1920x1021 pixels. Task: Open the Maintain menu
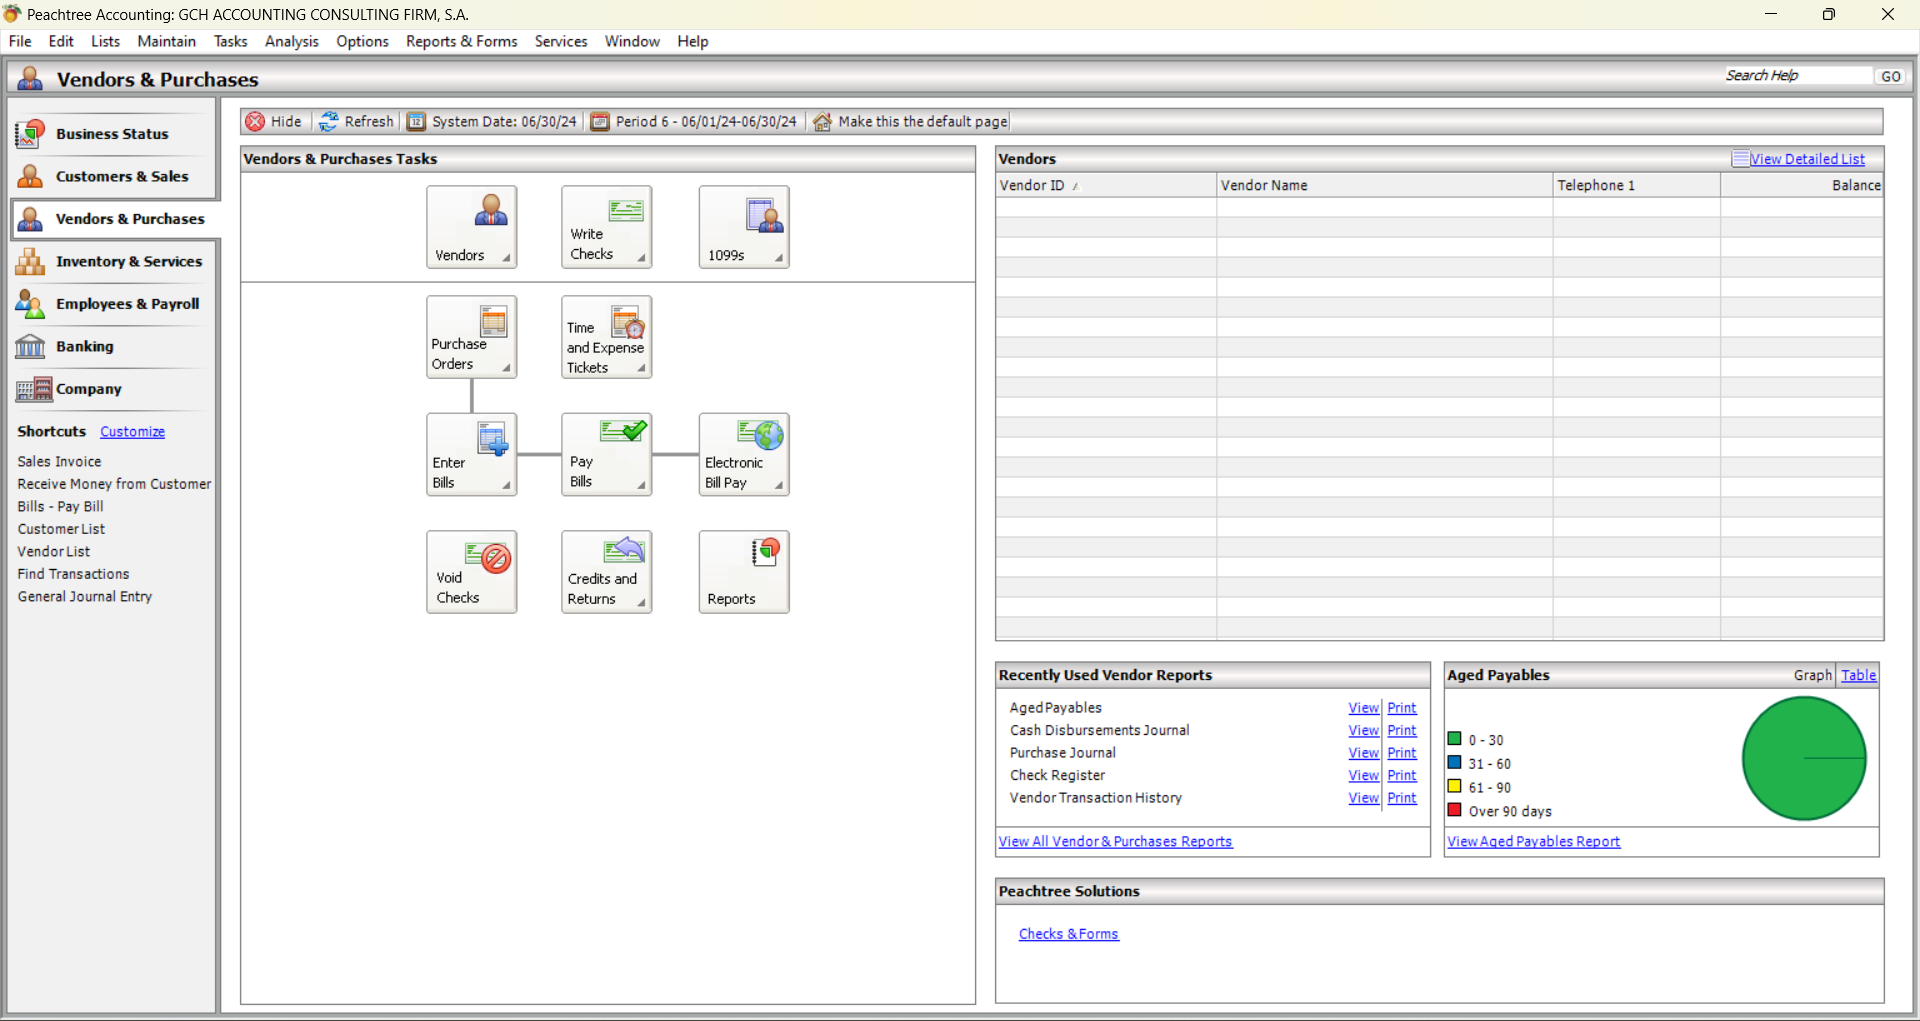[166, 41]
